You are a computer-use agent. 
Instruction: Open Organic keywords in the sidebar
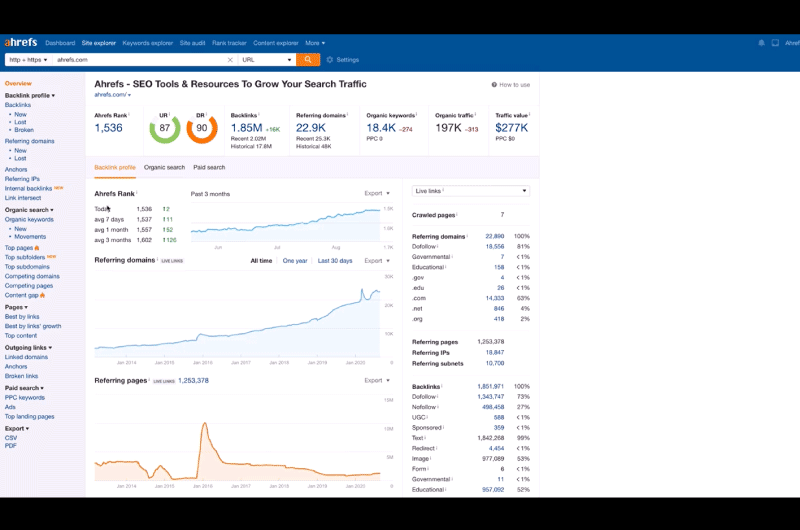(29, 219)
